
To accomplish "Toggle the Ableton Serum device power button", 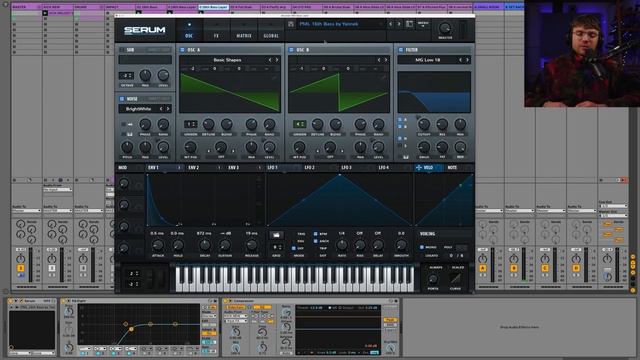I will point(11,301).
